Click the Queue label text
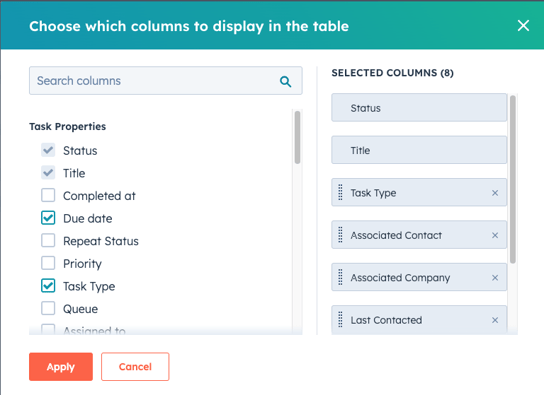The height and width of the screenshot is (395, 544). click(80, 309)
